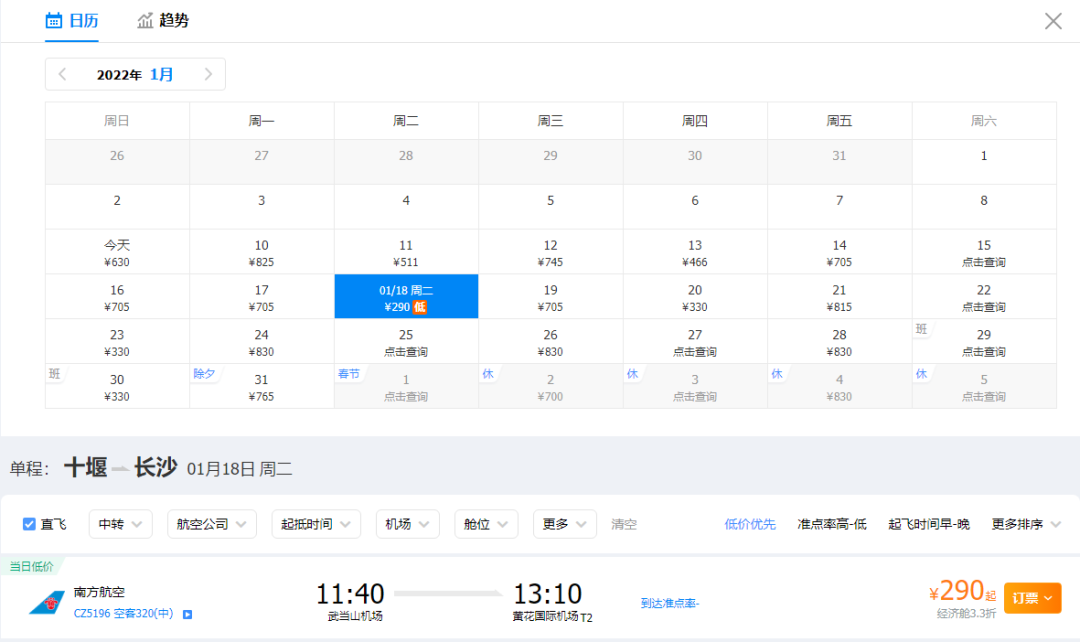The height and width of the screenshot is (642, 1080).
Task: Select January 13 priced ¥466
Action: pos(695,252)
